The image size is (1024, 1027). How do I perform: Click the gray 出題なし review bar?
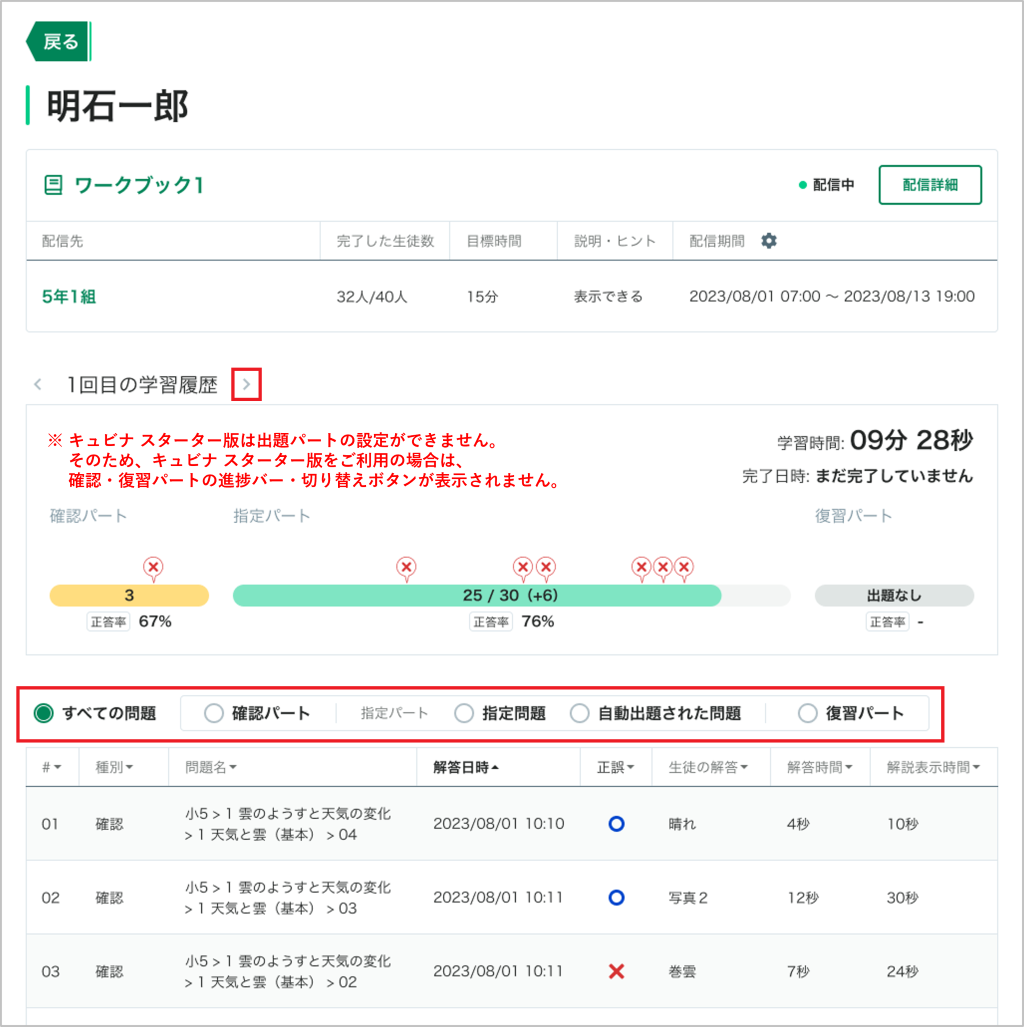coord(894,595)
